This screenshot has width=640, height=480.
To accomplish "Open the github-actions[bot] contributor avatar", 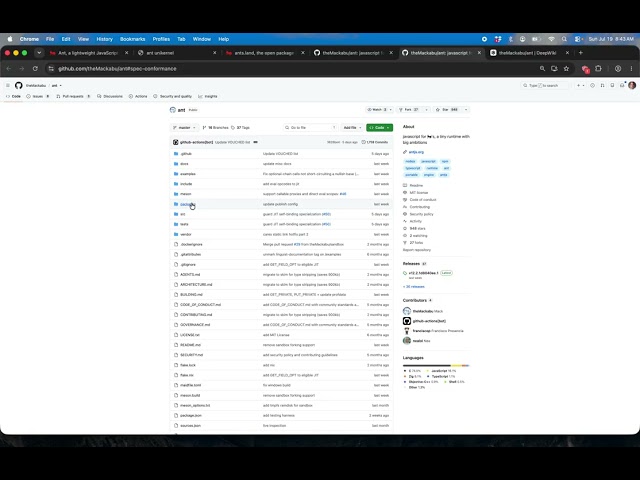I will point(407,321).
